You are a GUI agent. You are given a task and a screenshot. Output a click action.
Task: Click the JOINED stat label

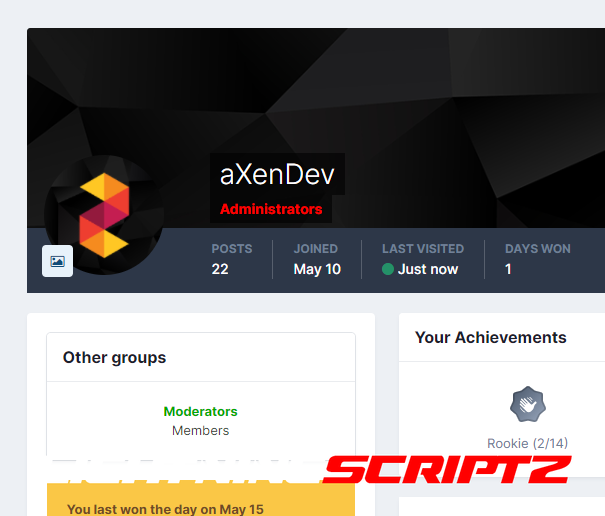pos(316,248)
